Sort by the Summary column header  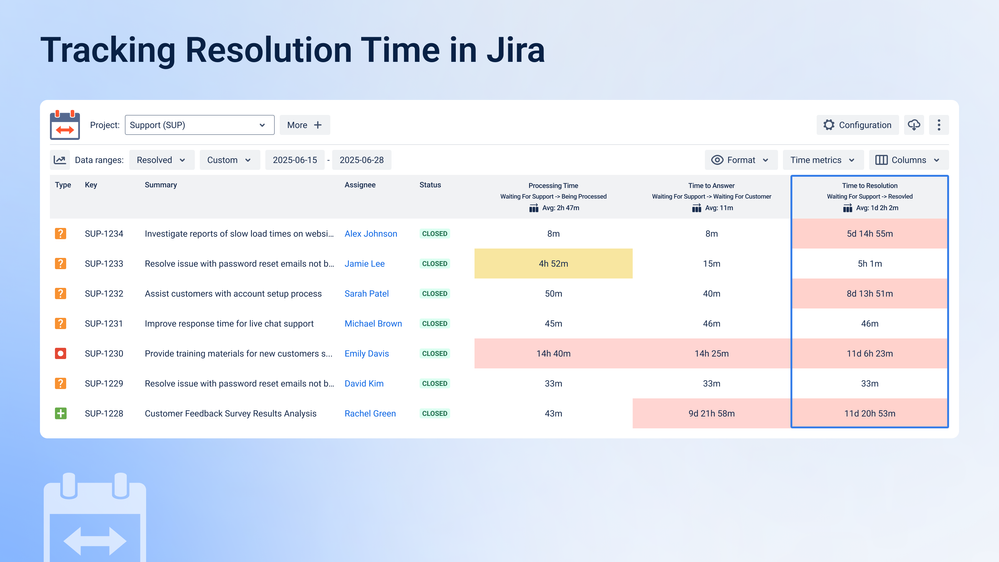tap(161, 185)
